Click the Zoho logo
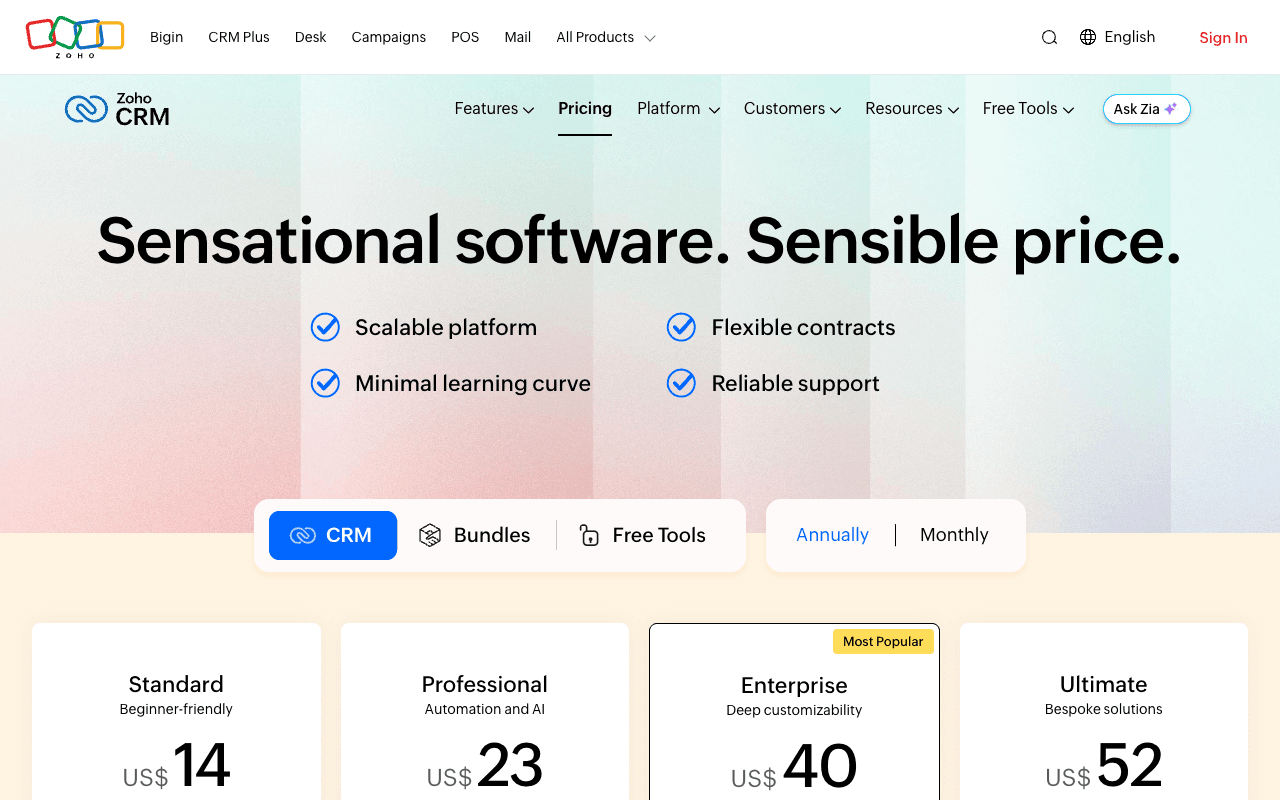 (75, 37)
